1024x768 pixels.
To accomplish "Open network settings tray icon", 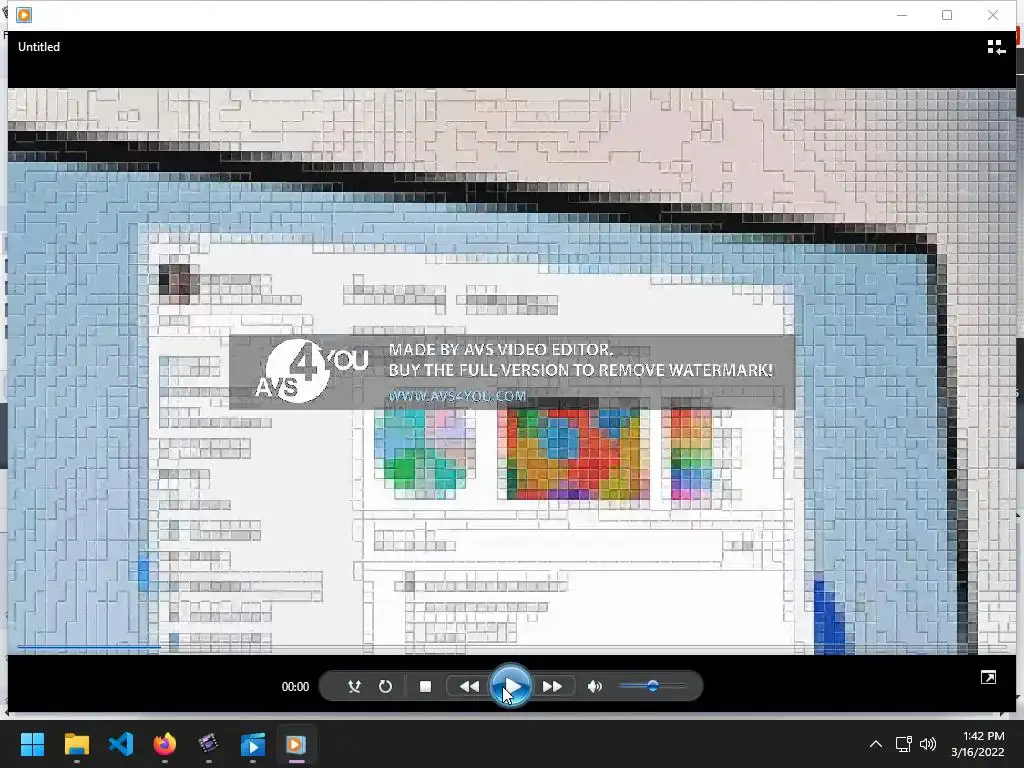I will click(x=903, y=744).
